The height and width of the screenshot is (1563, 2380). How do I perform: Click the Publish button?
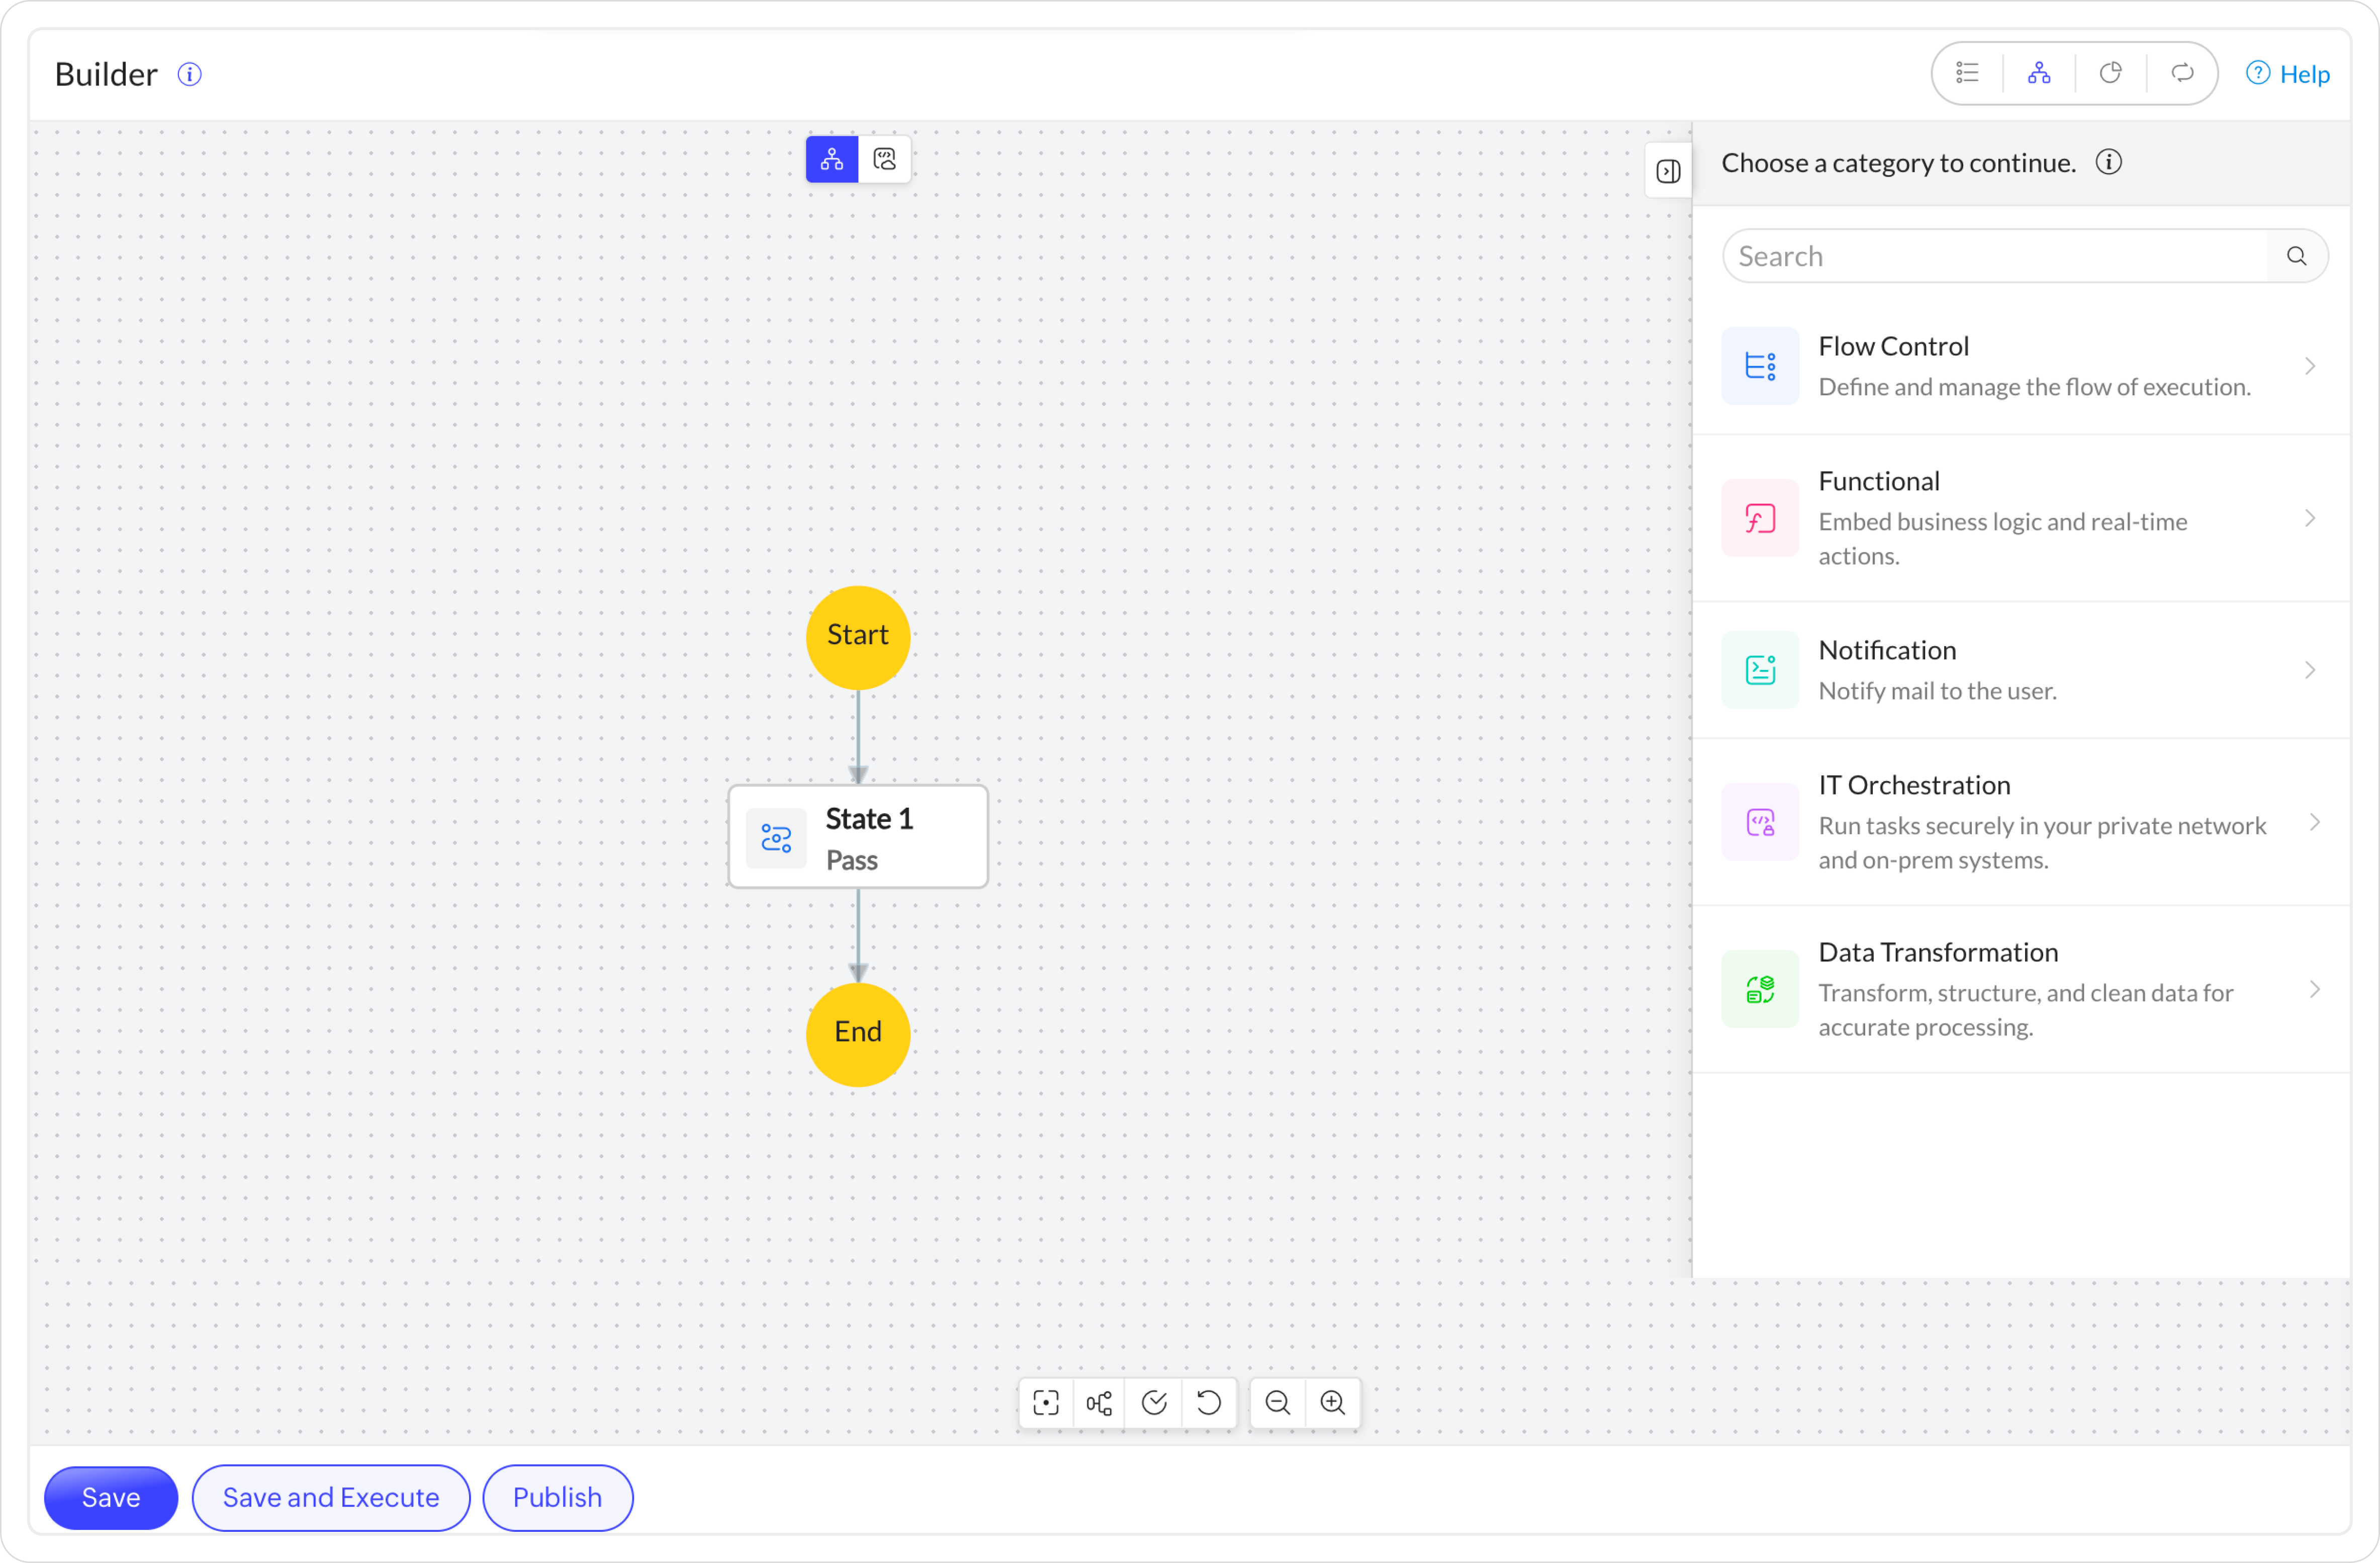(557, 1497)
